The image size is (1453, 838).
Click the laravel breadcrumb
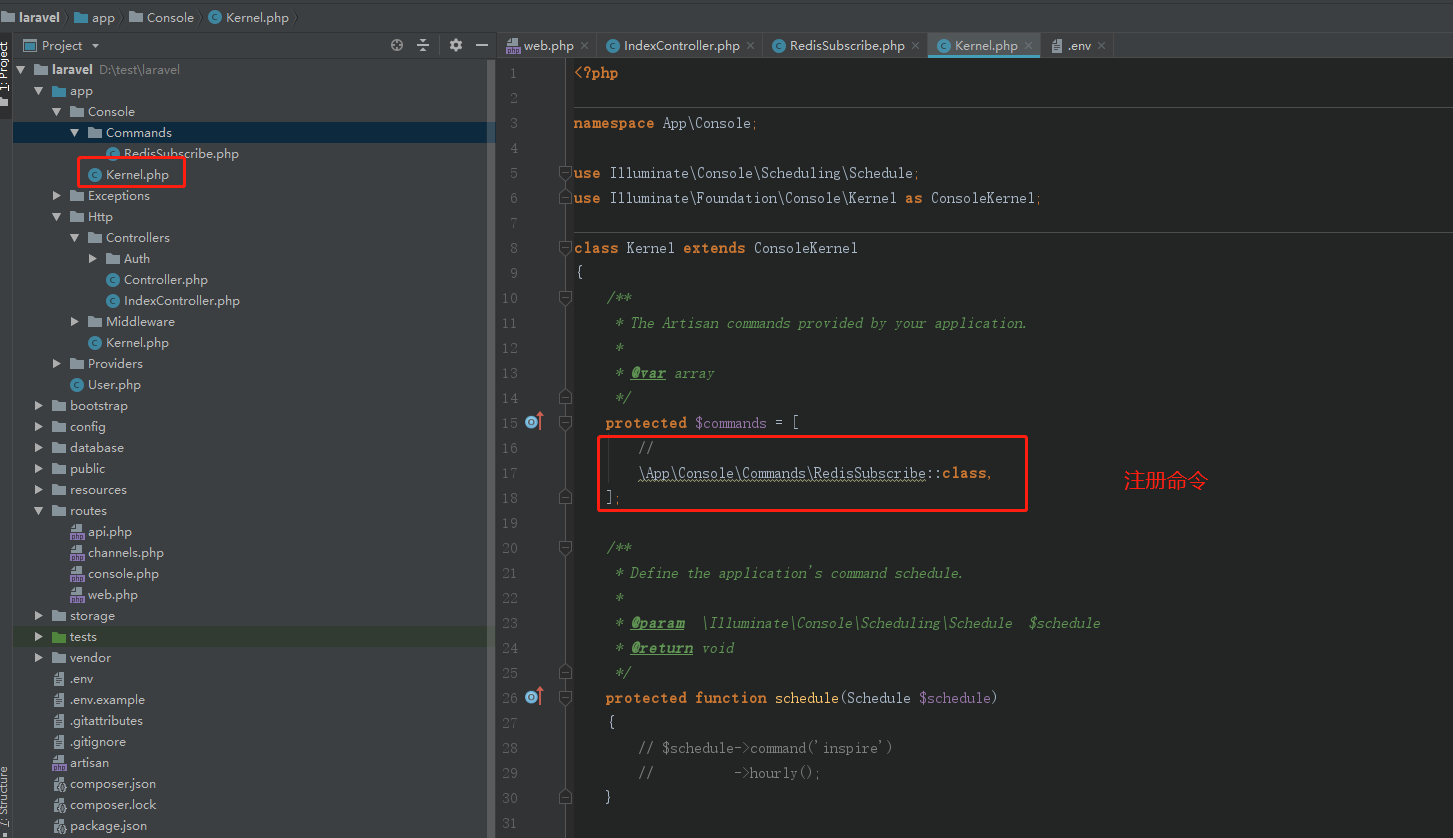[x=31, y=17]
